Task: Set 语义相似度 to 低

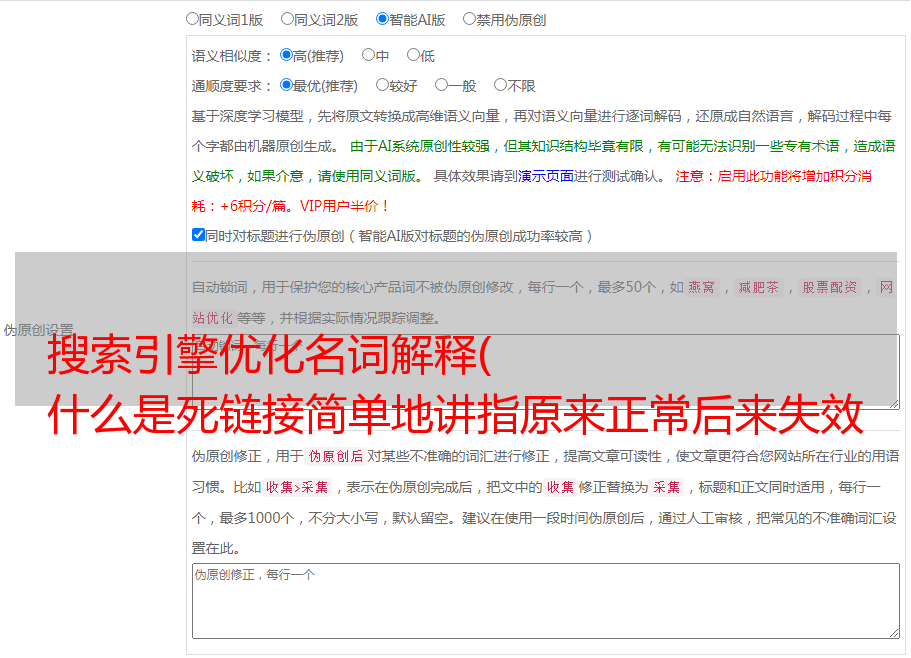Action: (x=413, y=55)
